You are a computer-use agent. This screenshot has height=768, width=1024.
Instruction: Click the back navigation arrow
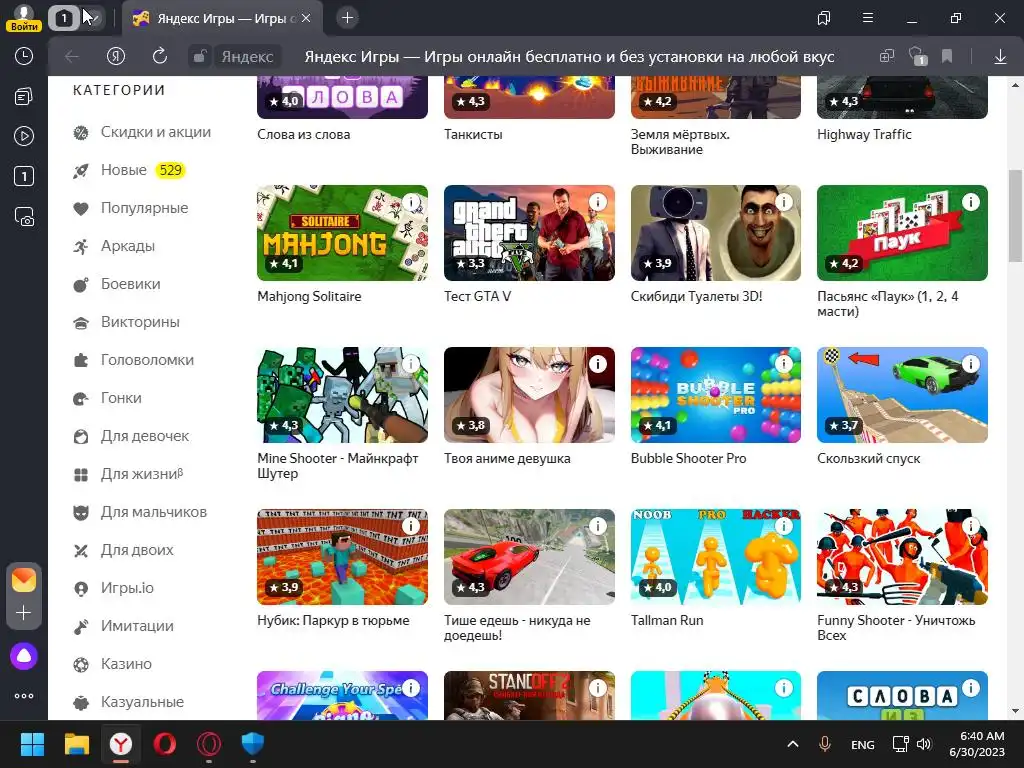tap(71, 57)
